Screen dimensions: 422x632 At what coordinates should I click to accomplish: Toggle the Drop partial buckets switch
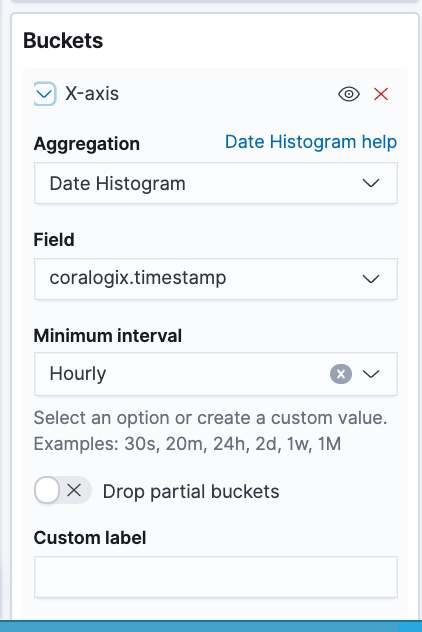(x=63, y=491)
